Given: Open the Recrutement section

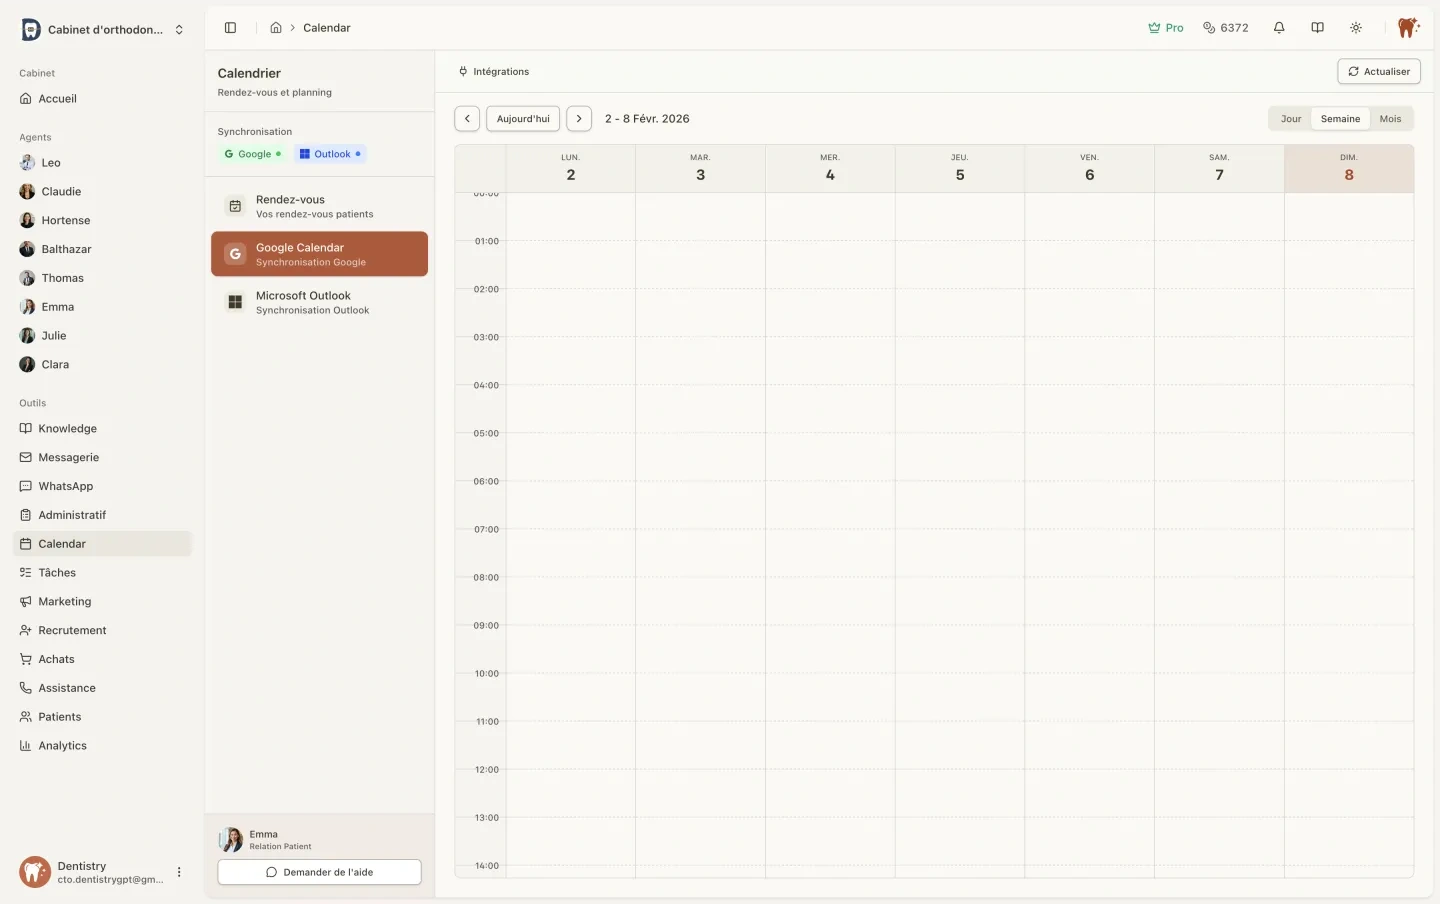Looking at the screenshot, I should [x=72, y=630].
